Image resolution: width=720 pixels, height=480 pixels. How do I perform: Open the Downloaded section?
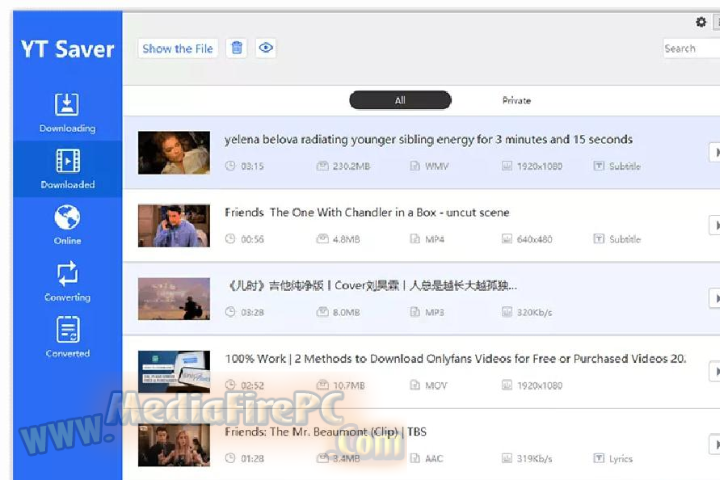[68, 169]
